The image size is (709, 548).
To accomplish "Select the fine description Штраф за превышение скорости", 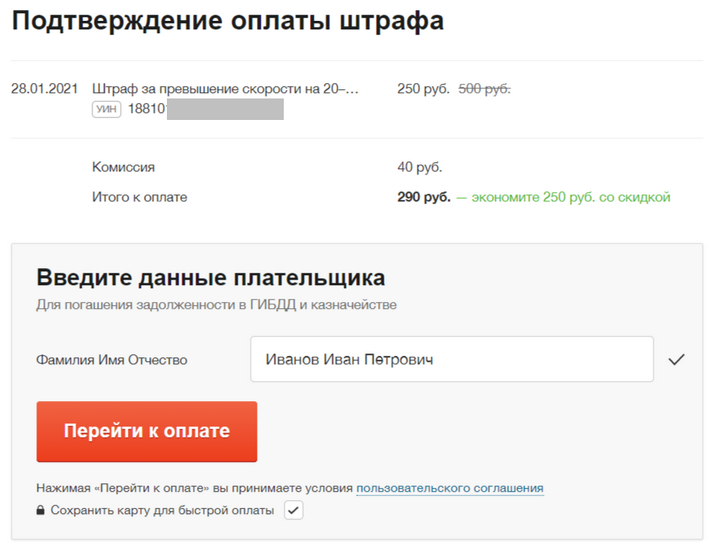I will (225, 89).
